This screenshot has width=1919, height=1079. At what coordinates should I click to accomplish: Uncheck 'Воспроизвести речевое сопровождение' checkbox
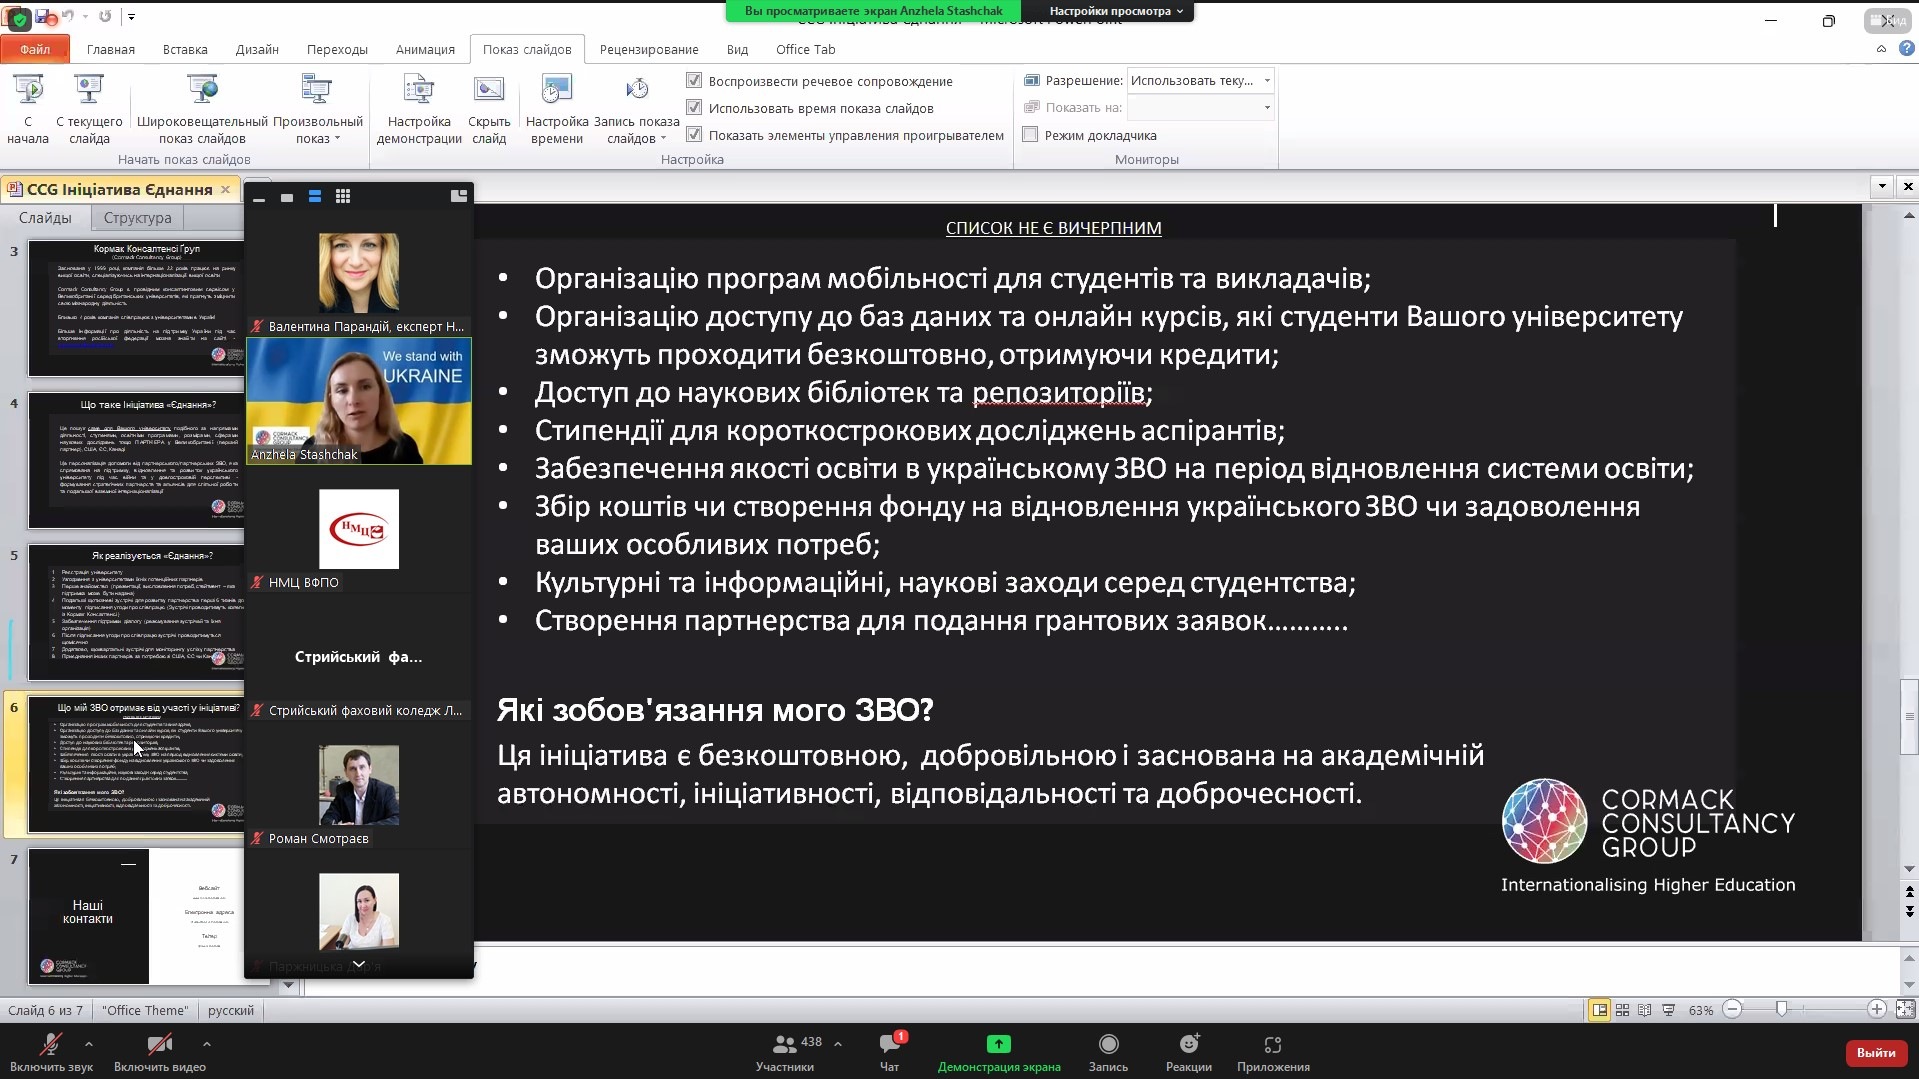(694, 80)
